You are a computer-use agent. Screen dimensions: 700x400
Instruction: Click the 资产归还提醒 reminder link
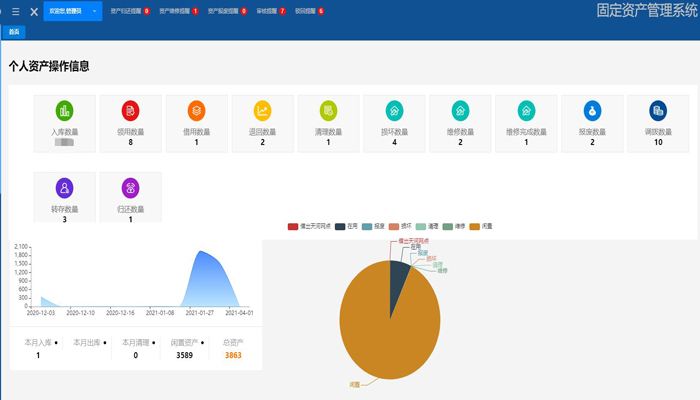127,11
